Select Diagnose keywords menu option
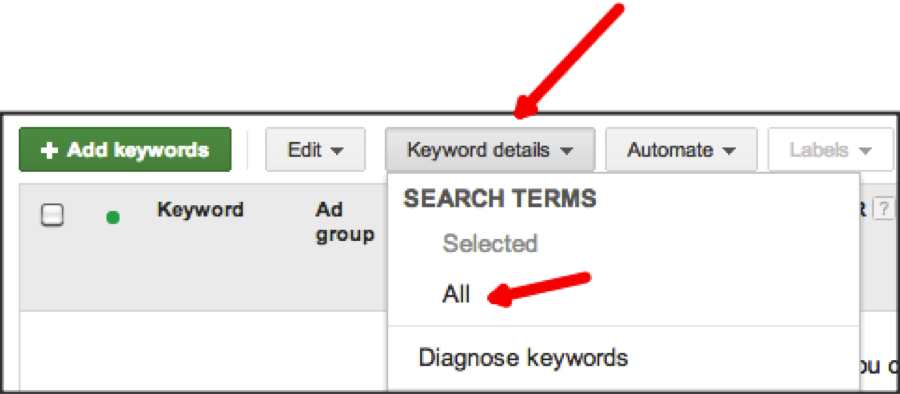This screenshot has height=394, width=900. point(523,357)
